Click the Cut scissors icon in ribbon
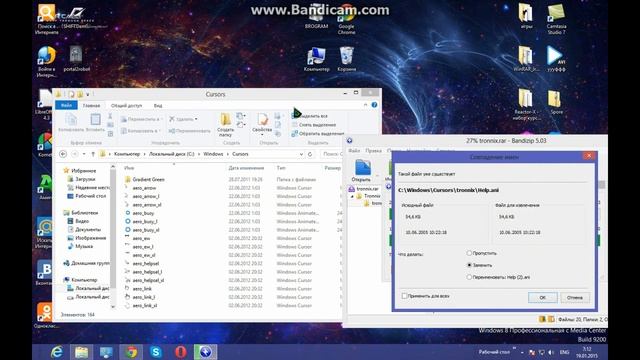 pos(110,116)
